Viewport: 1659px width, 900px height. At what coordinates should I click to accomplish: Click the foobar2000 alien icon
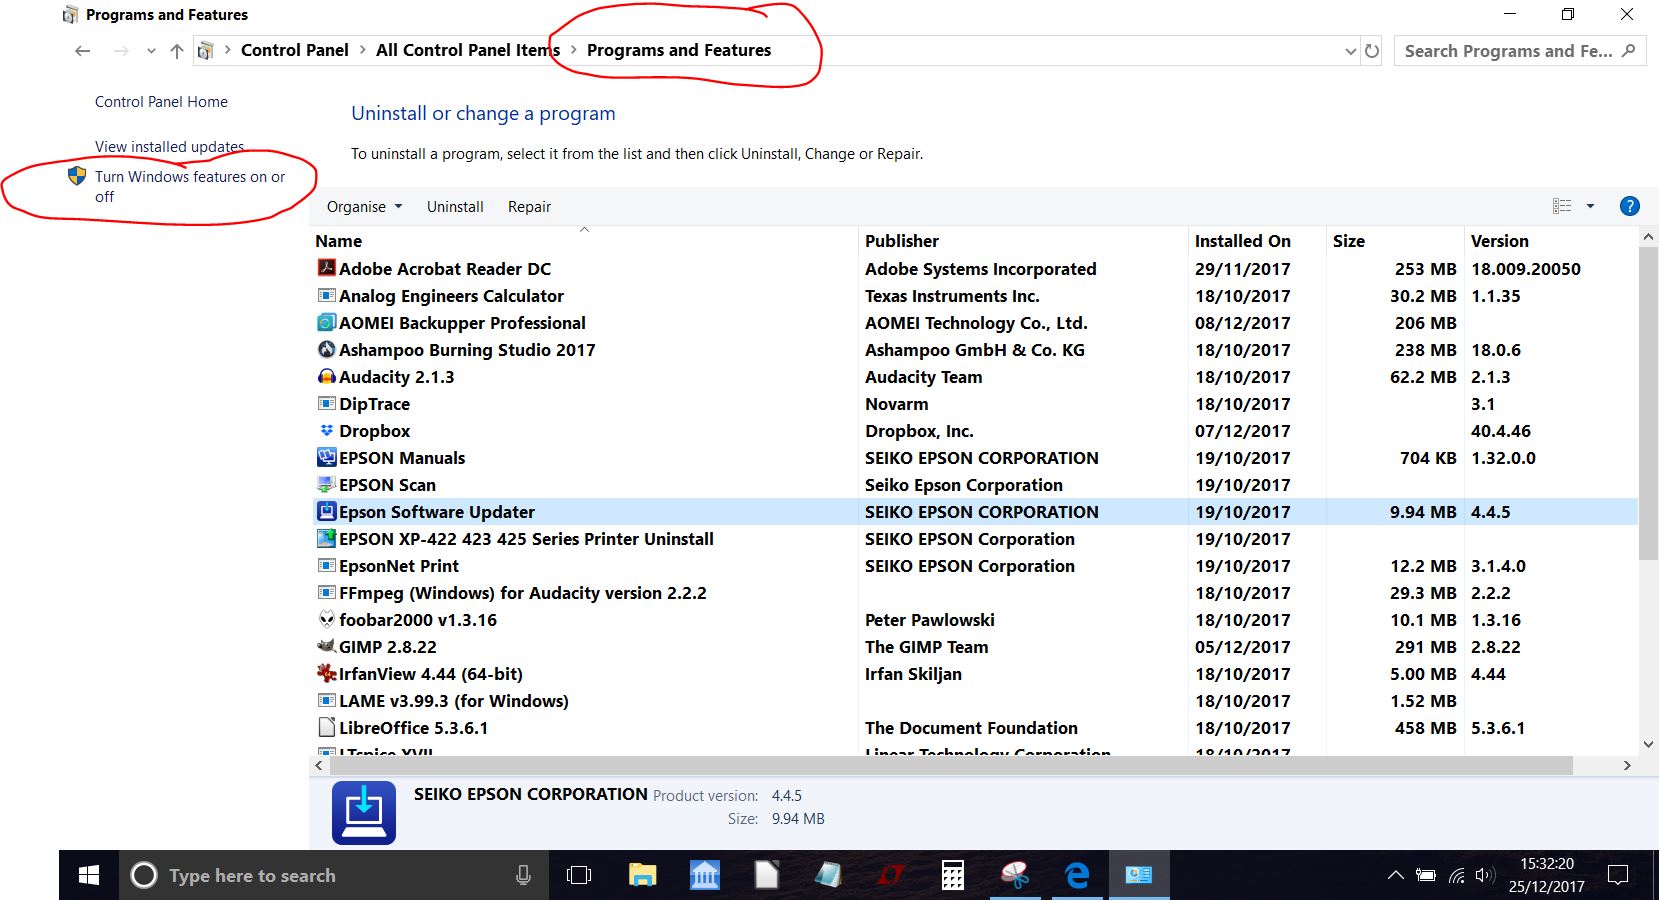click(x=326, y=619)
